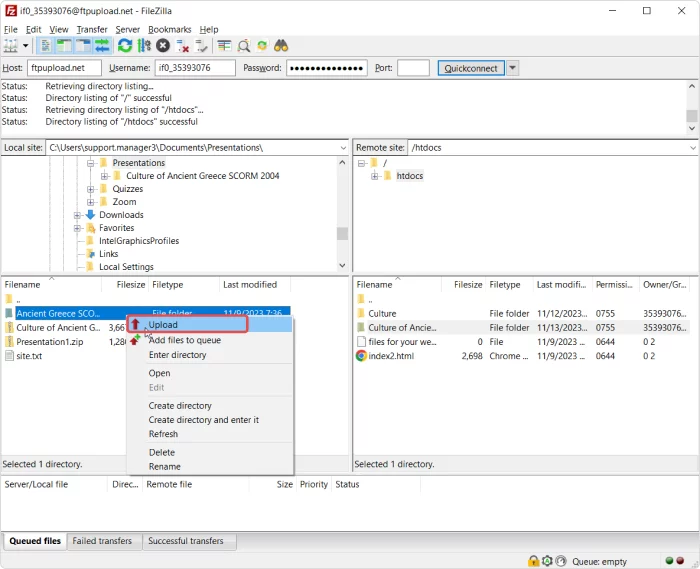Toggle message log display in toolbar
700x569 pixels.
(46, 46)
